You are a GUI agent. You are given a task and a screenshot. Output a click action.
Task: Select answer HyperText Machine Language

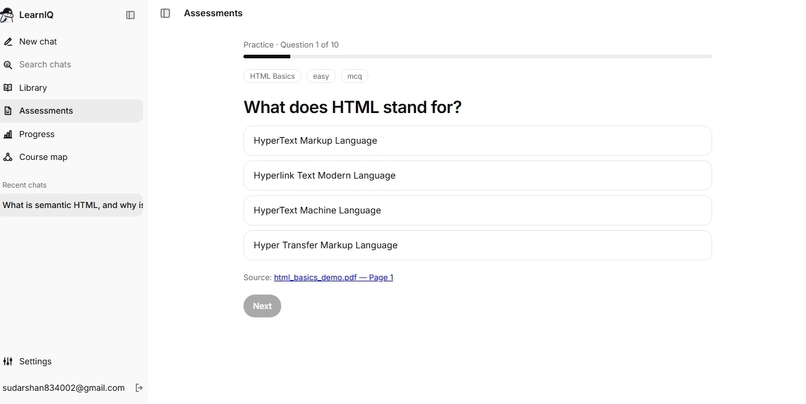pyautogui.click(x=478, y=210)
